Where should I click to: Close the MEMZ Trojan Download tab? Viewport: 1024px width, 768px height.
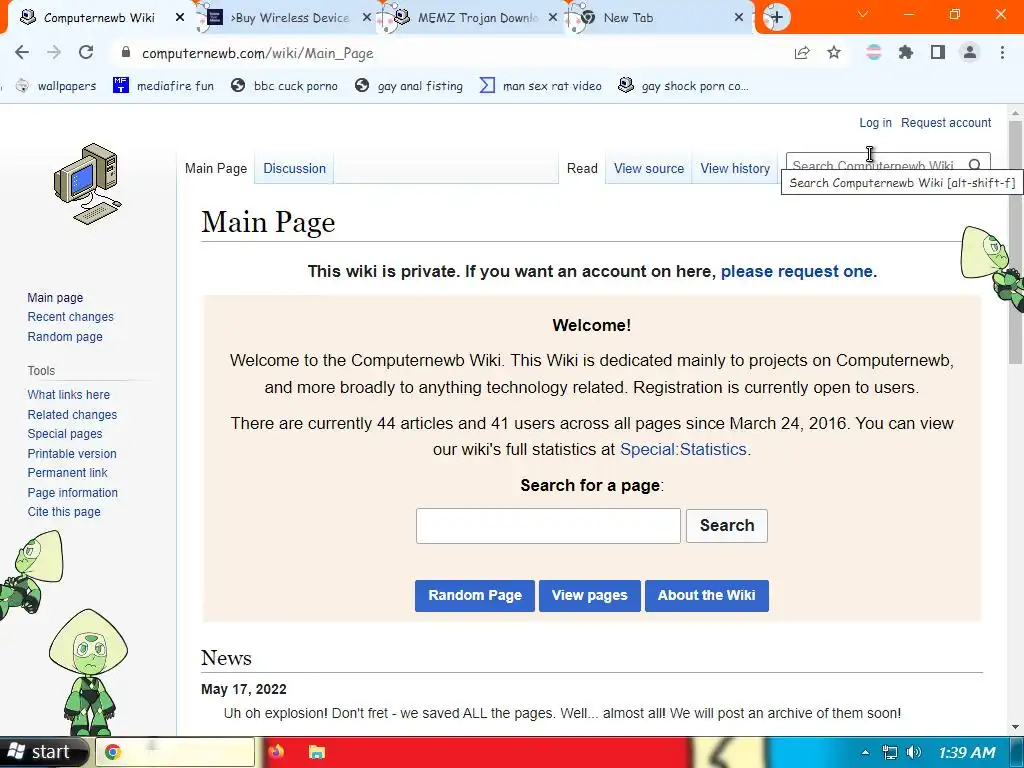click(x=552, y=18)
